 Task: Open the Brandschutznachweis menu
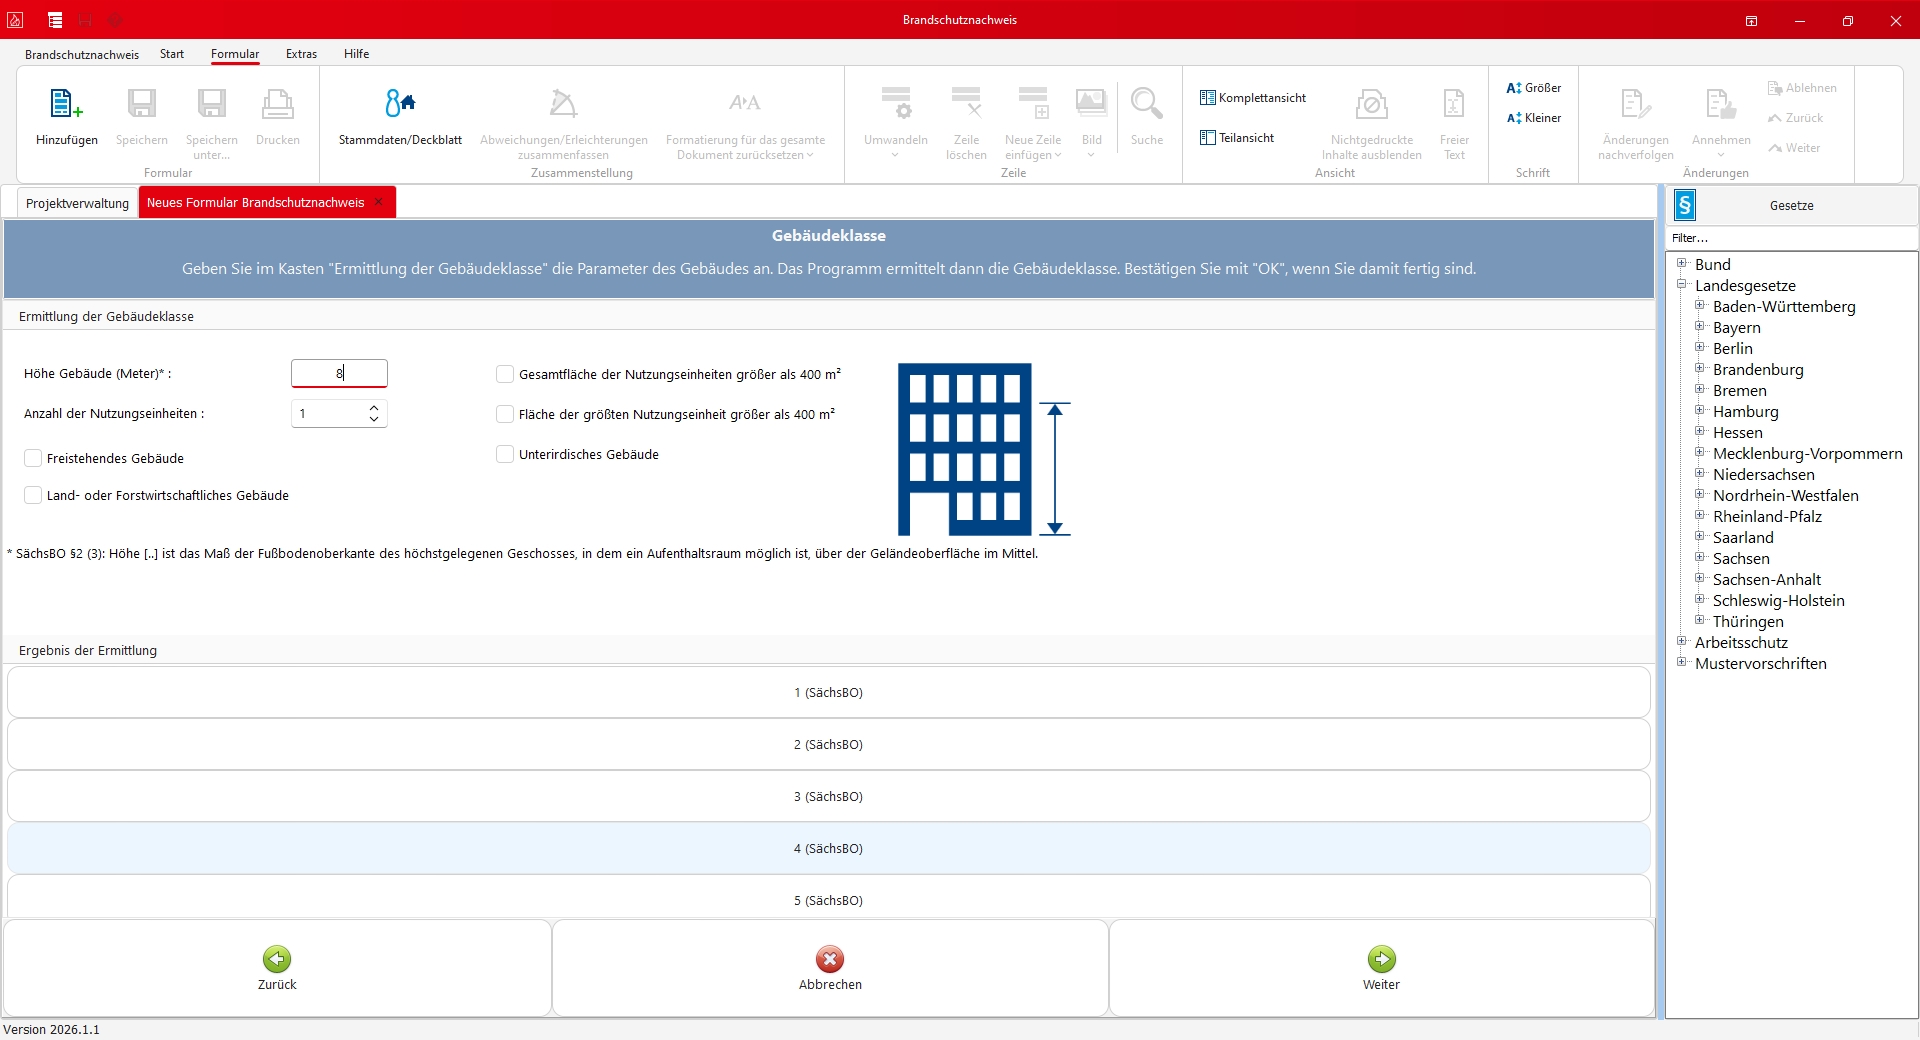(x=82, y=54)
